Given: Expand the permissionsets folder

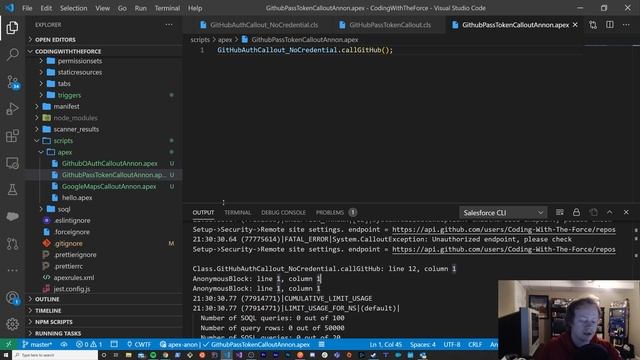Looking at the screenshot, I should click(x=80, y=61).
